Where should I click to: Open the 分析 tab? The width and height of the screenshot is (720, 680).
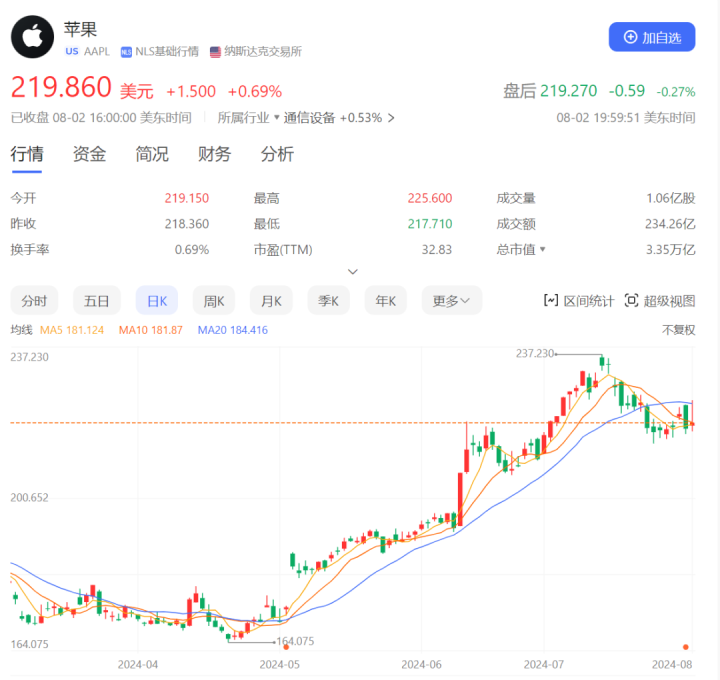coord(277,154)
